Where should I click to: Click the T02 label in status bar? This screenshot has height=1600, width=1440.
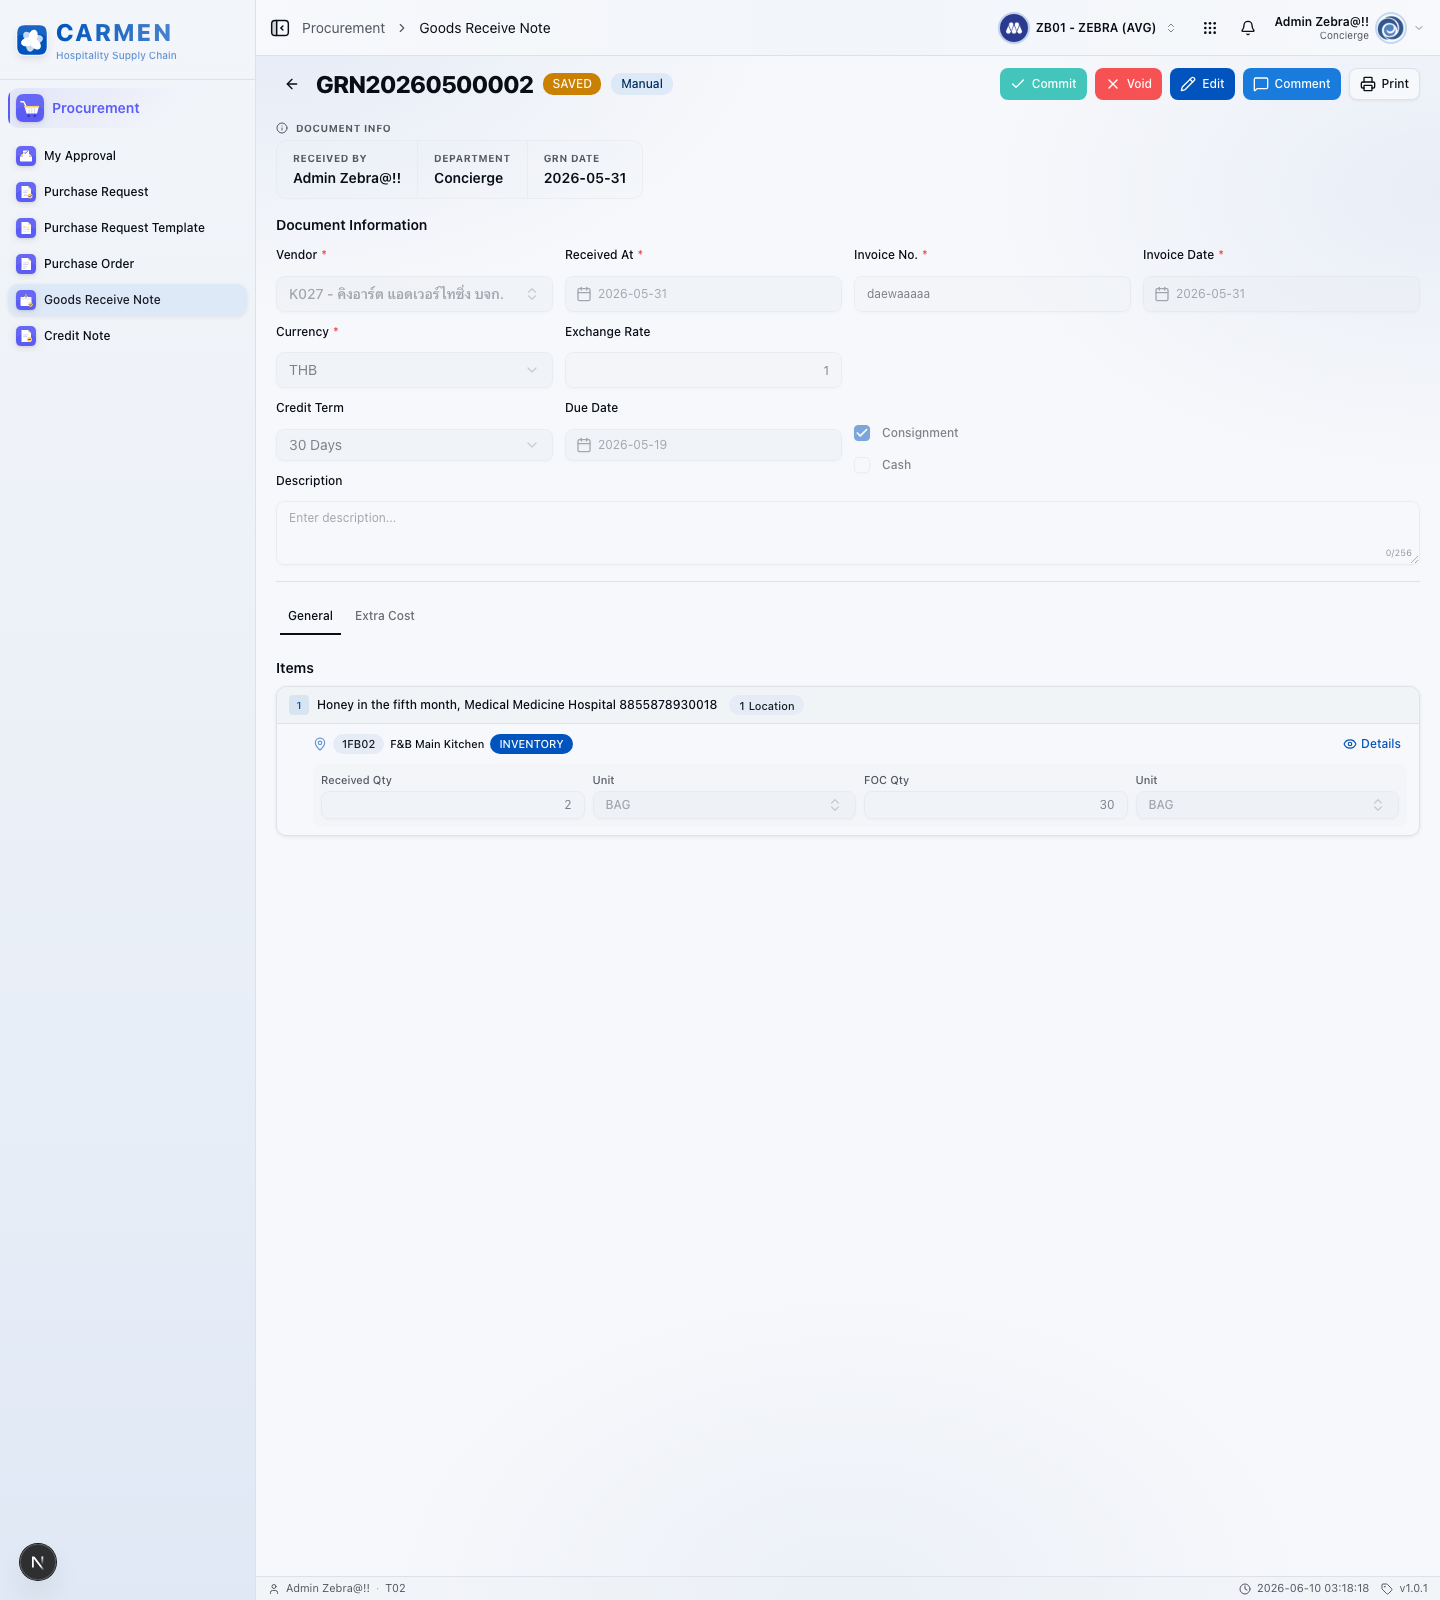click(395, 1589)
